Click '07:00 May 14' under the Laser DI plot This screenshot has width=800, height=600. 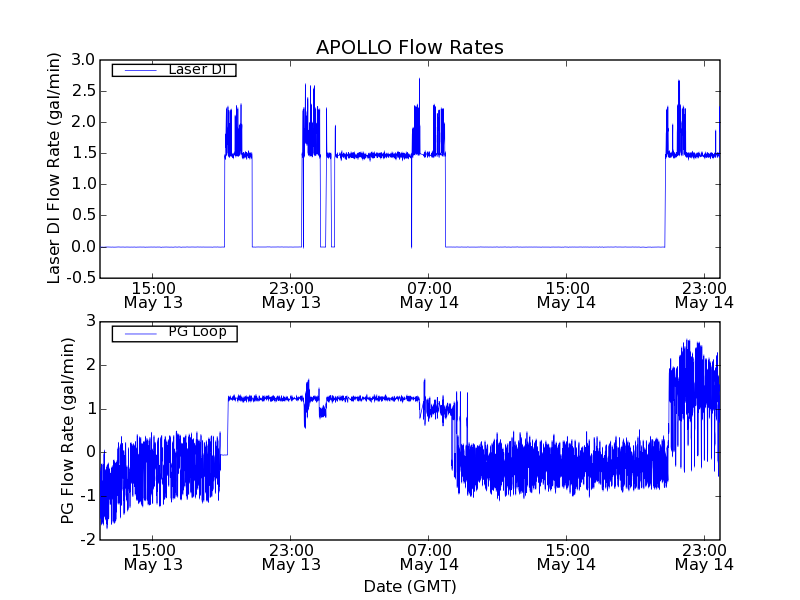[x=429, y=295]
